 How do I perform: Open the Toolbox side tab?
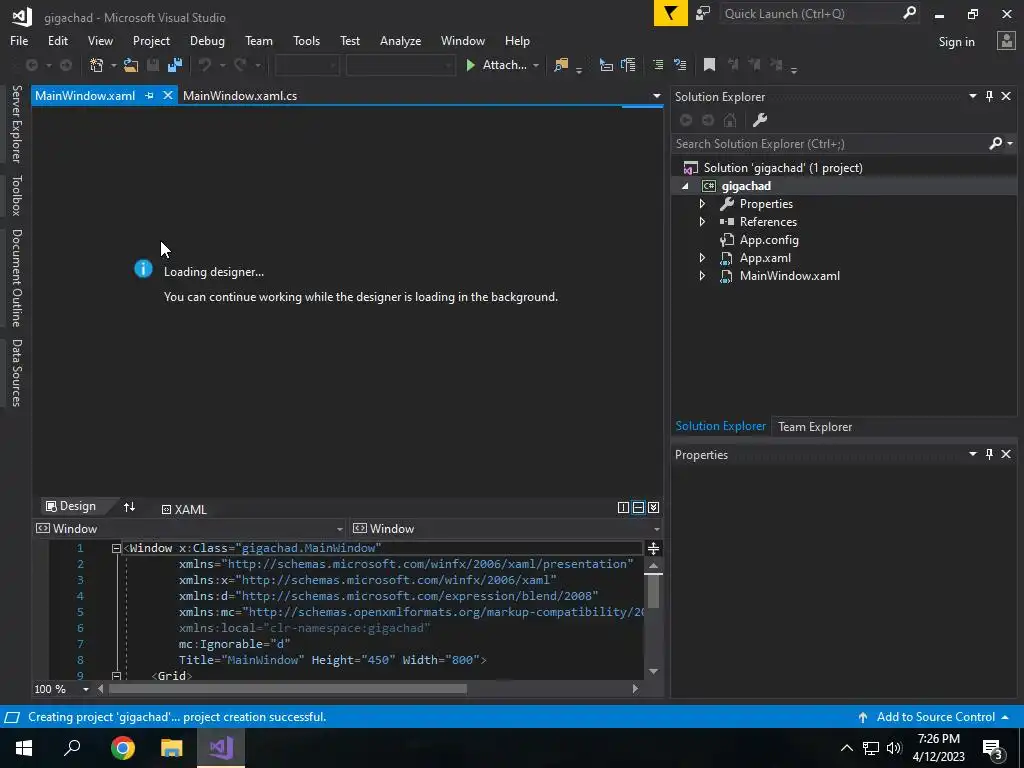click(16, 195)
